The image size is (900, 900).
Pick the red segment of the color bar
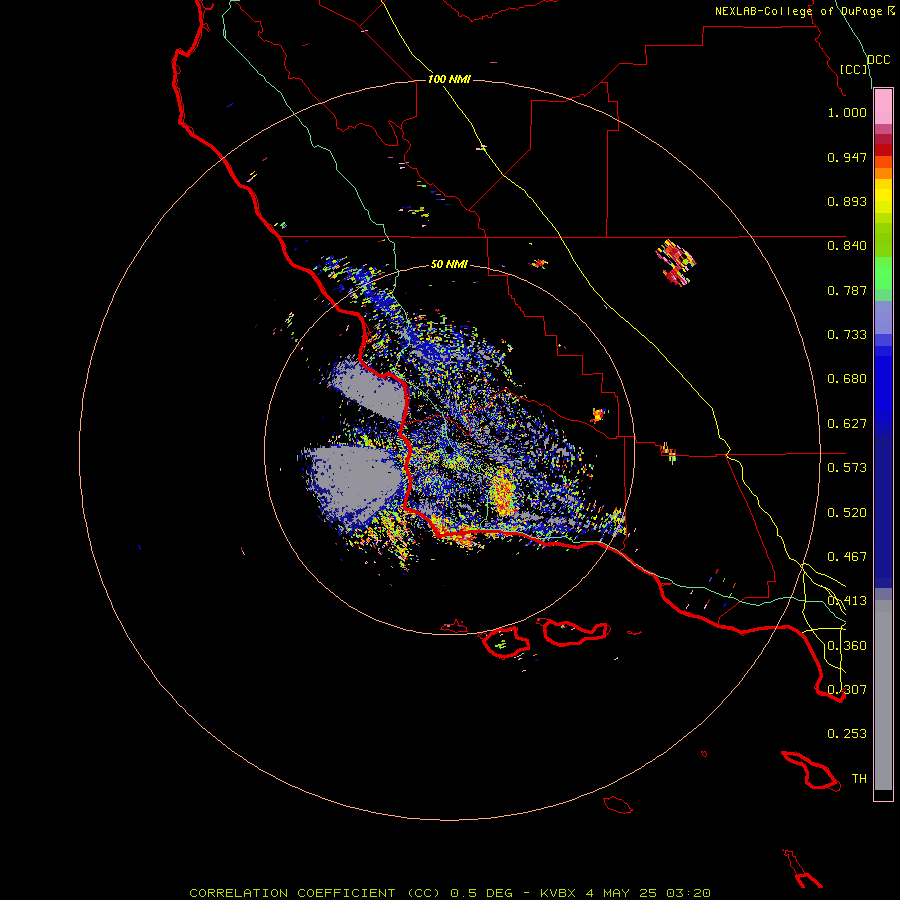click(883, 150)
